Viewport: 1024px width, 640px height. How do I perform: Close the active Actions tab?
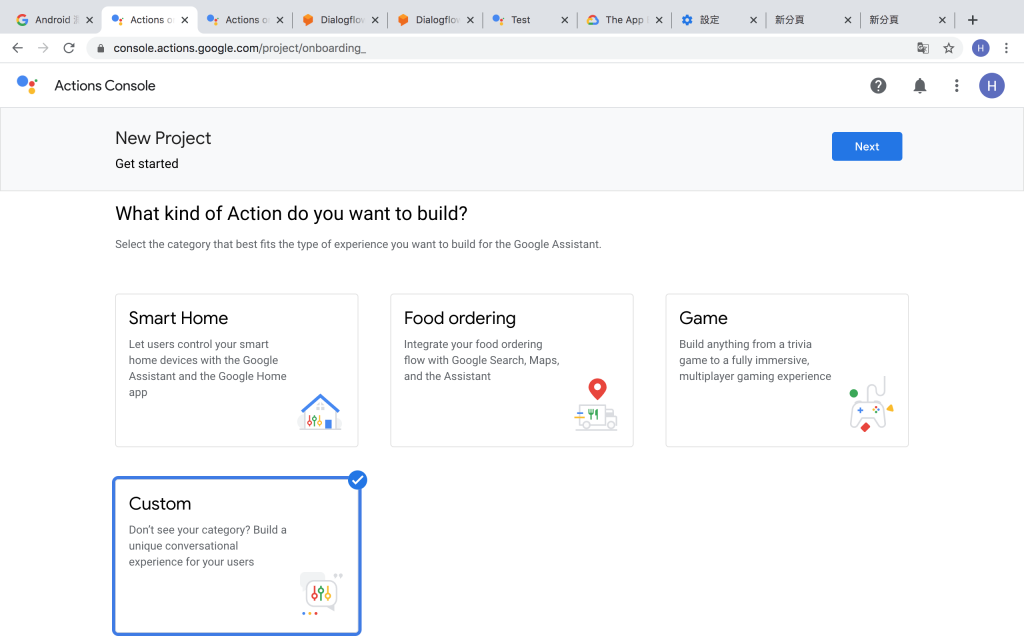tap(185, 20)
